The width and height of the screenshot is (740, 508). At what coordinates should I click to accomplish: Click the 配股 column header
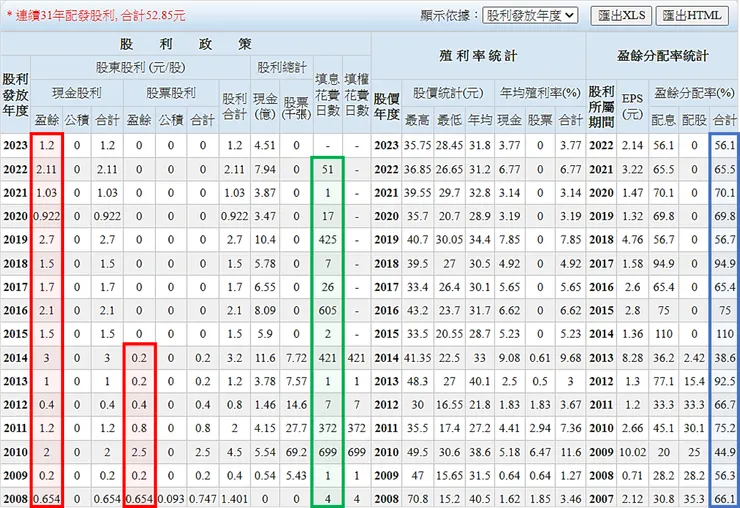click(694, 120)
